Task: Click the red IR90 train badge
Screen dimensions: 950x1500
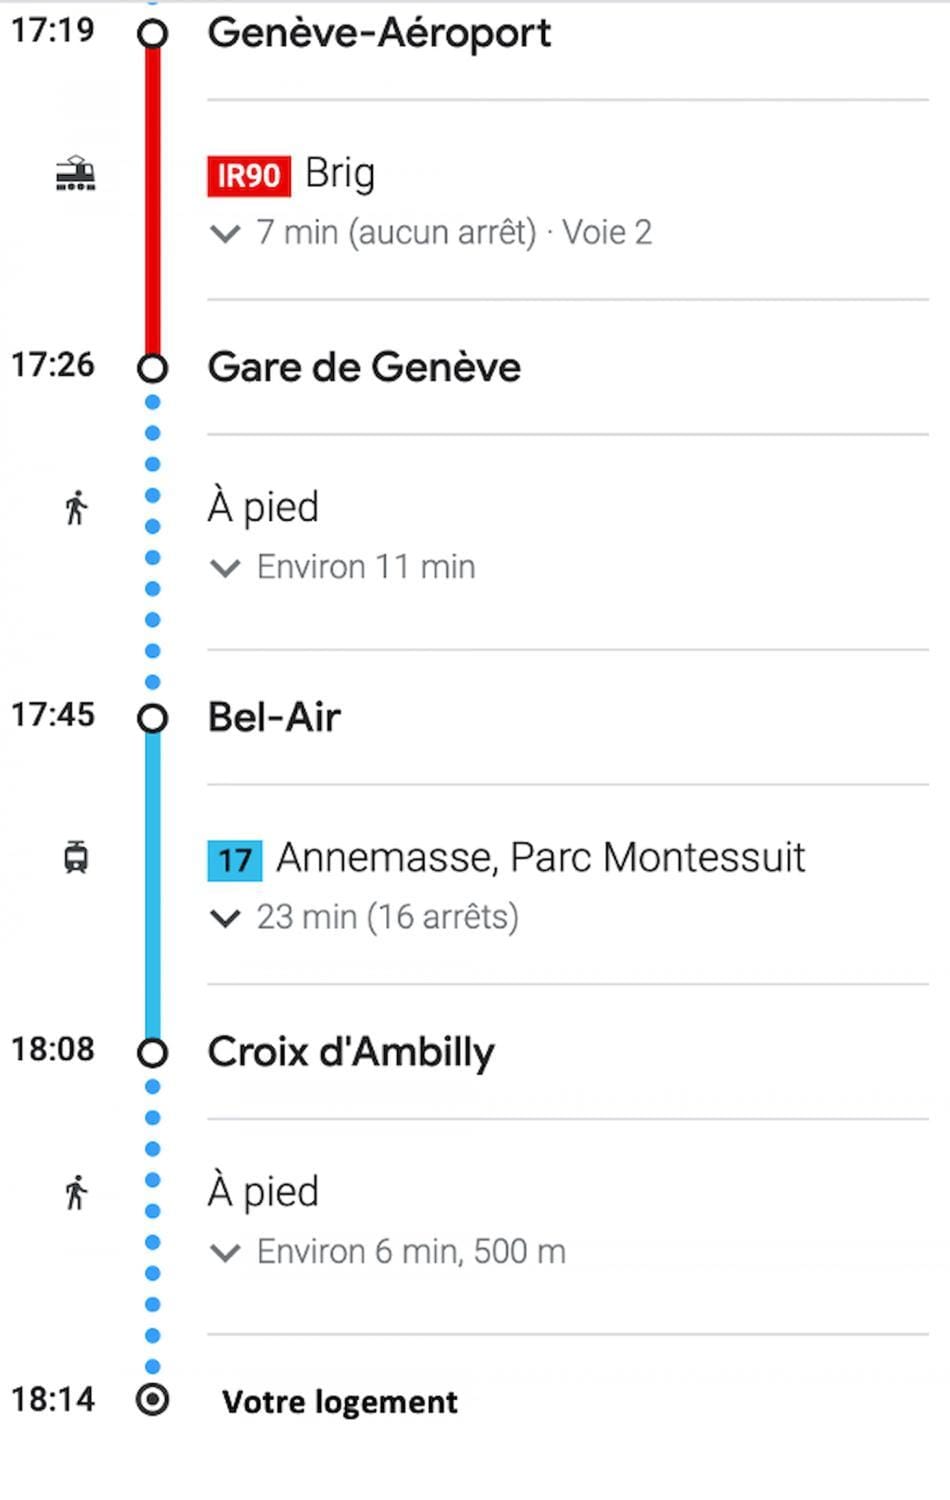Action: click(249, 176)
